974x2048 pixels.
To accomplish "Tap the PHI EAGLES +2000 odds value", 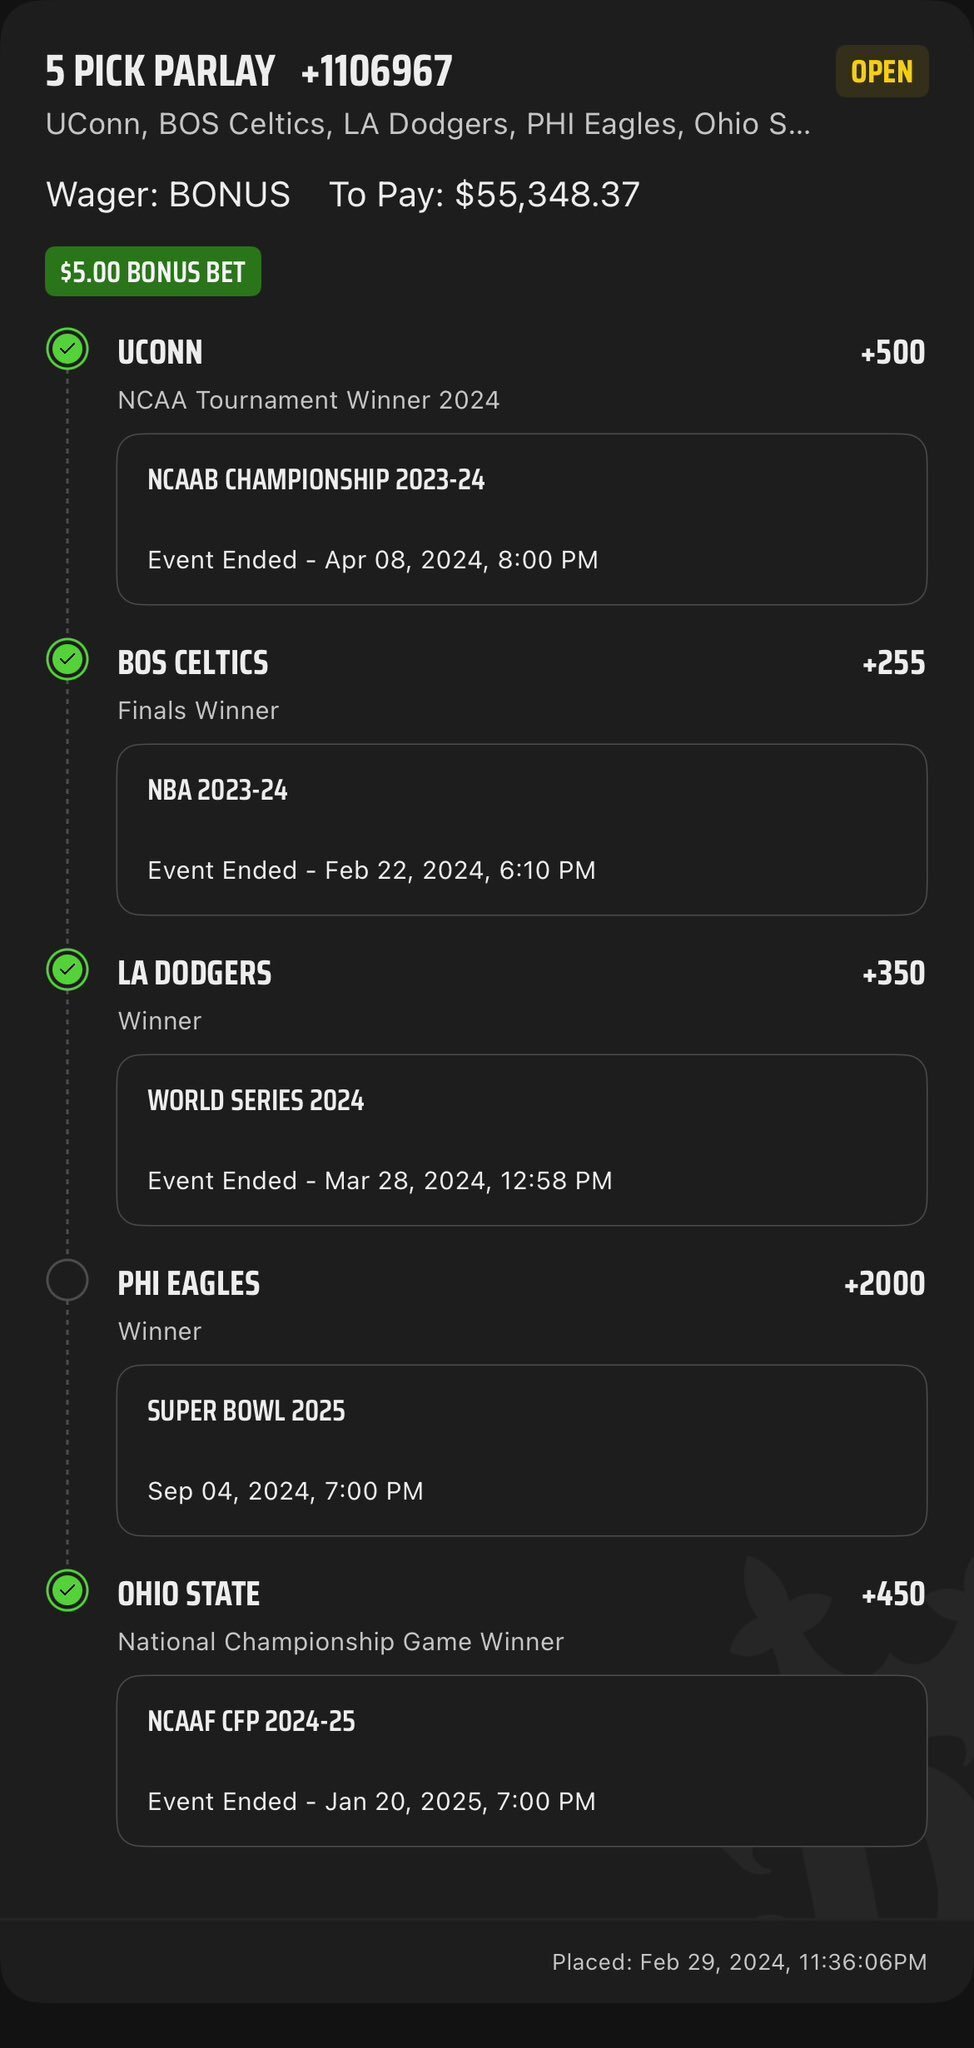I will (x=884, y=1284).
